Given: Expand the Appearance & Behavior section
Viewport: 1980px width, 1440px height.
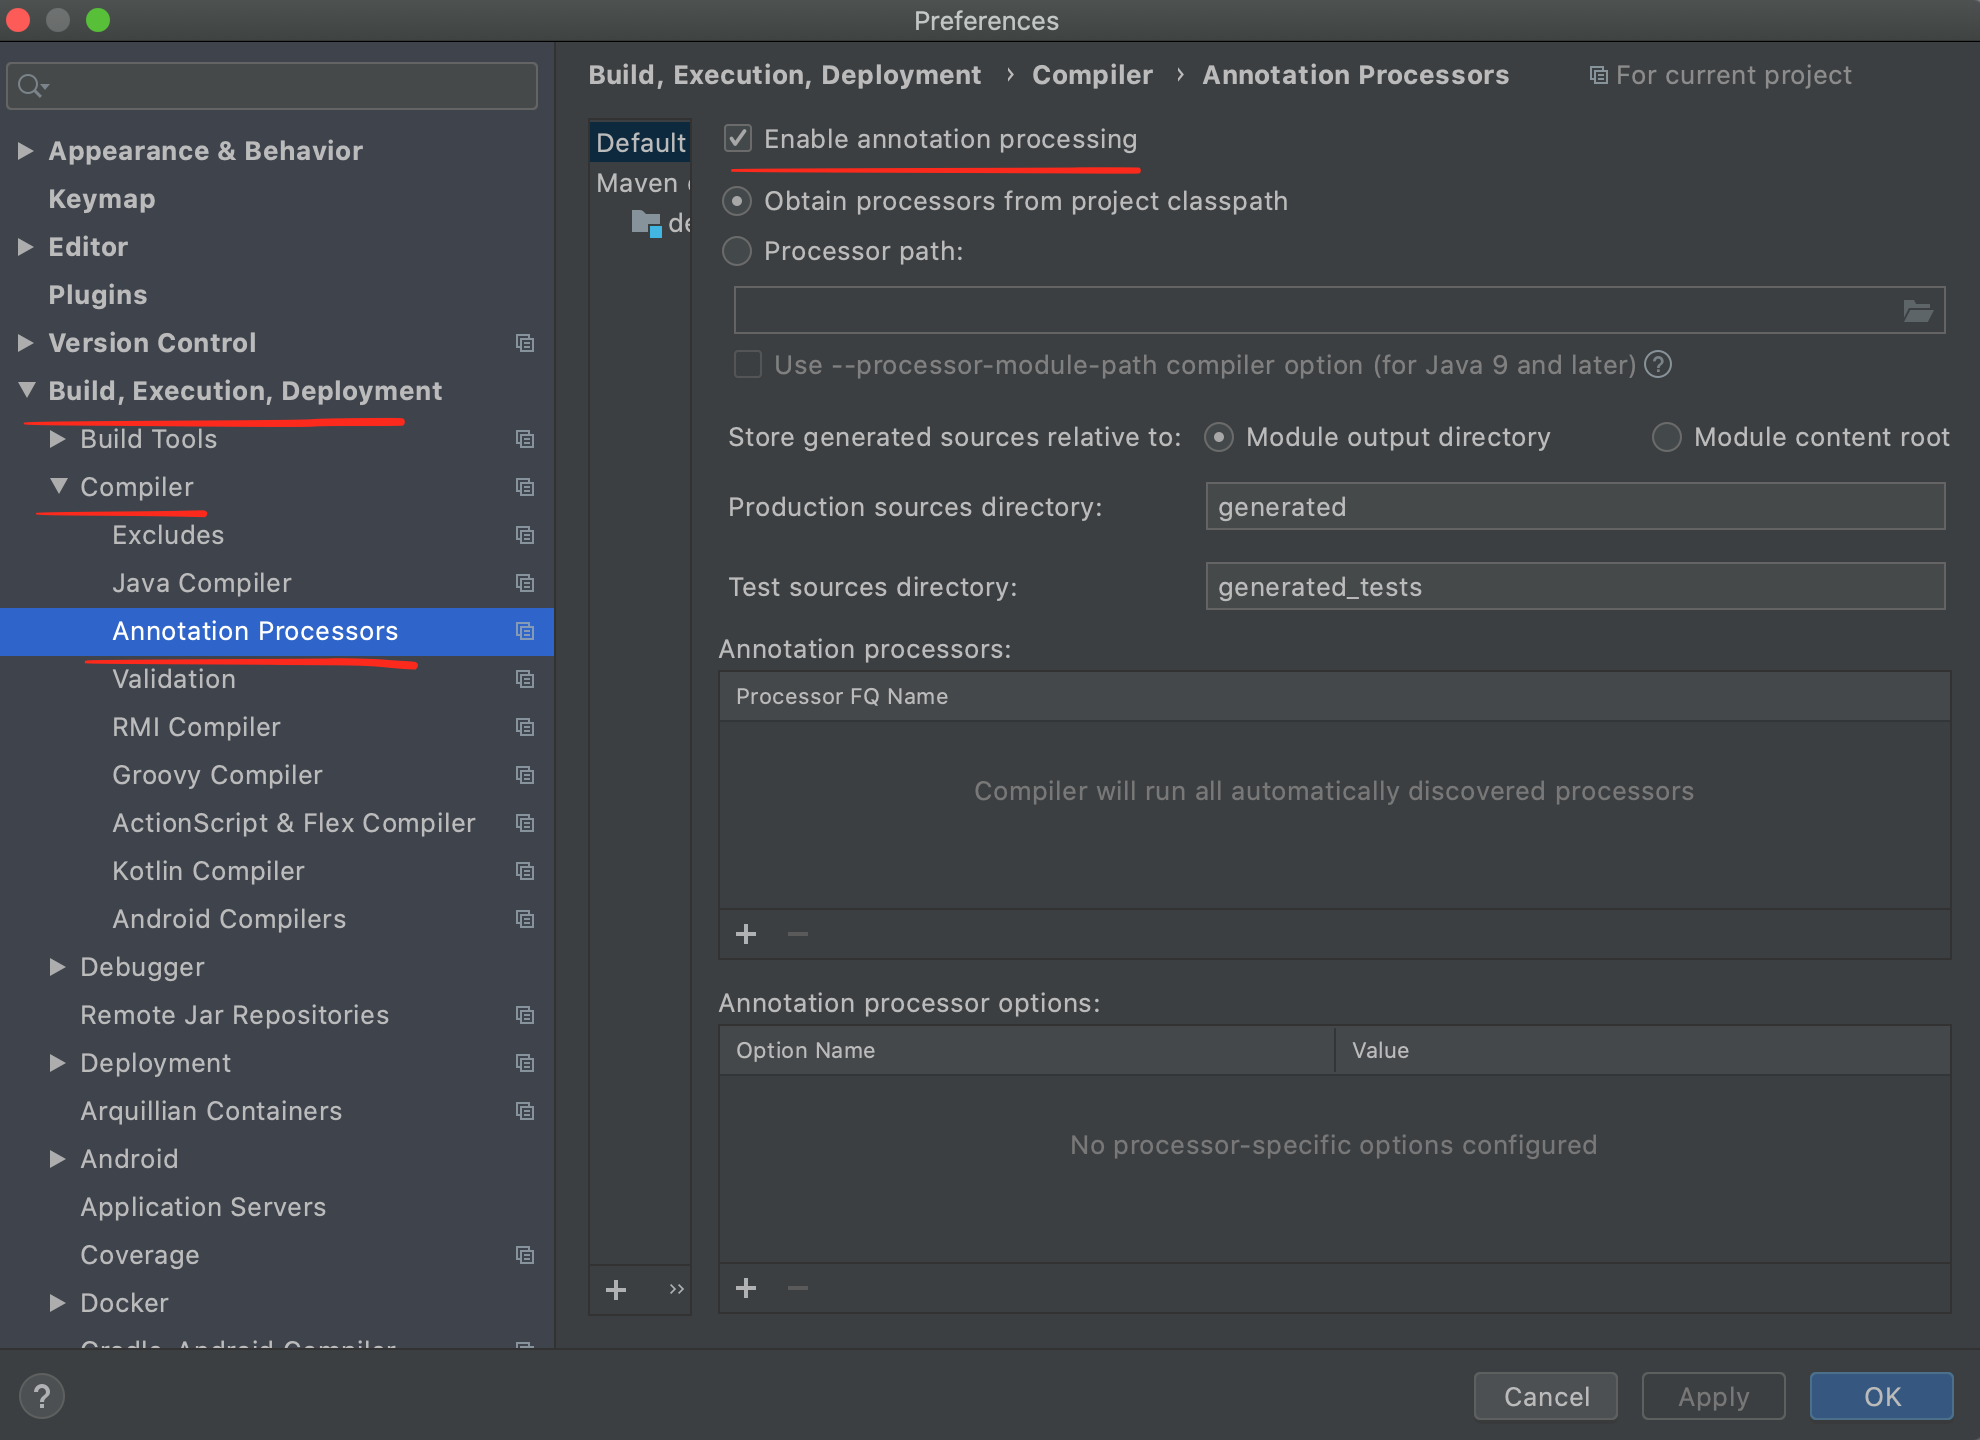Looking at the screenshot, I should (26, 151).
